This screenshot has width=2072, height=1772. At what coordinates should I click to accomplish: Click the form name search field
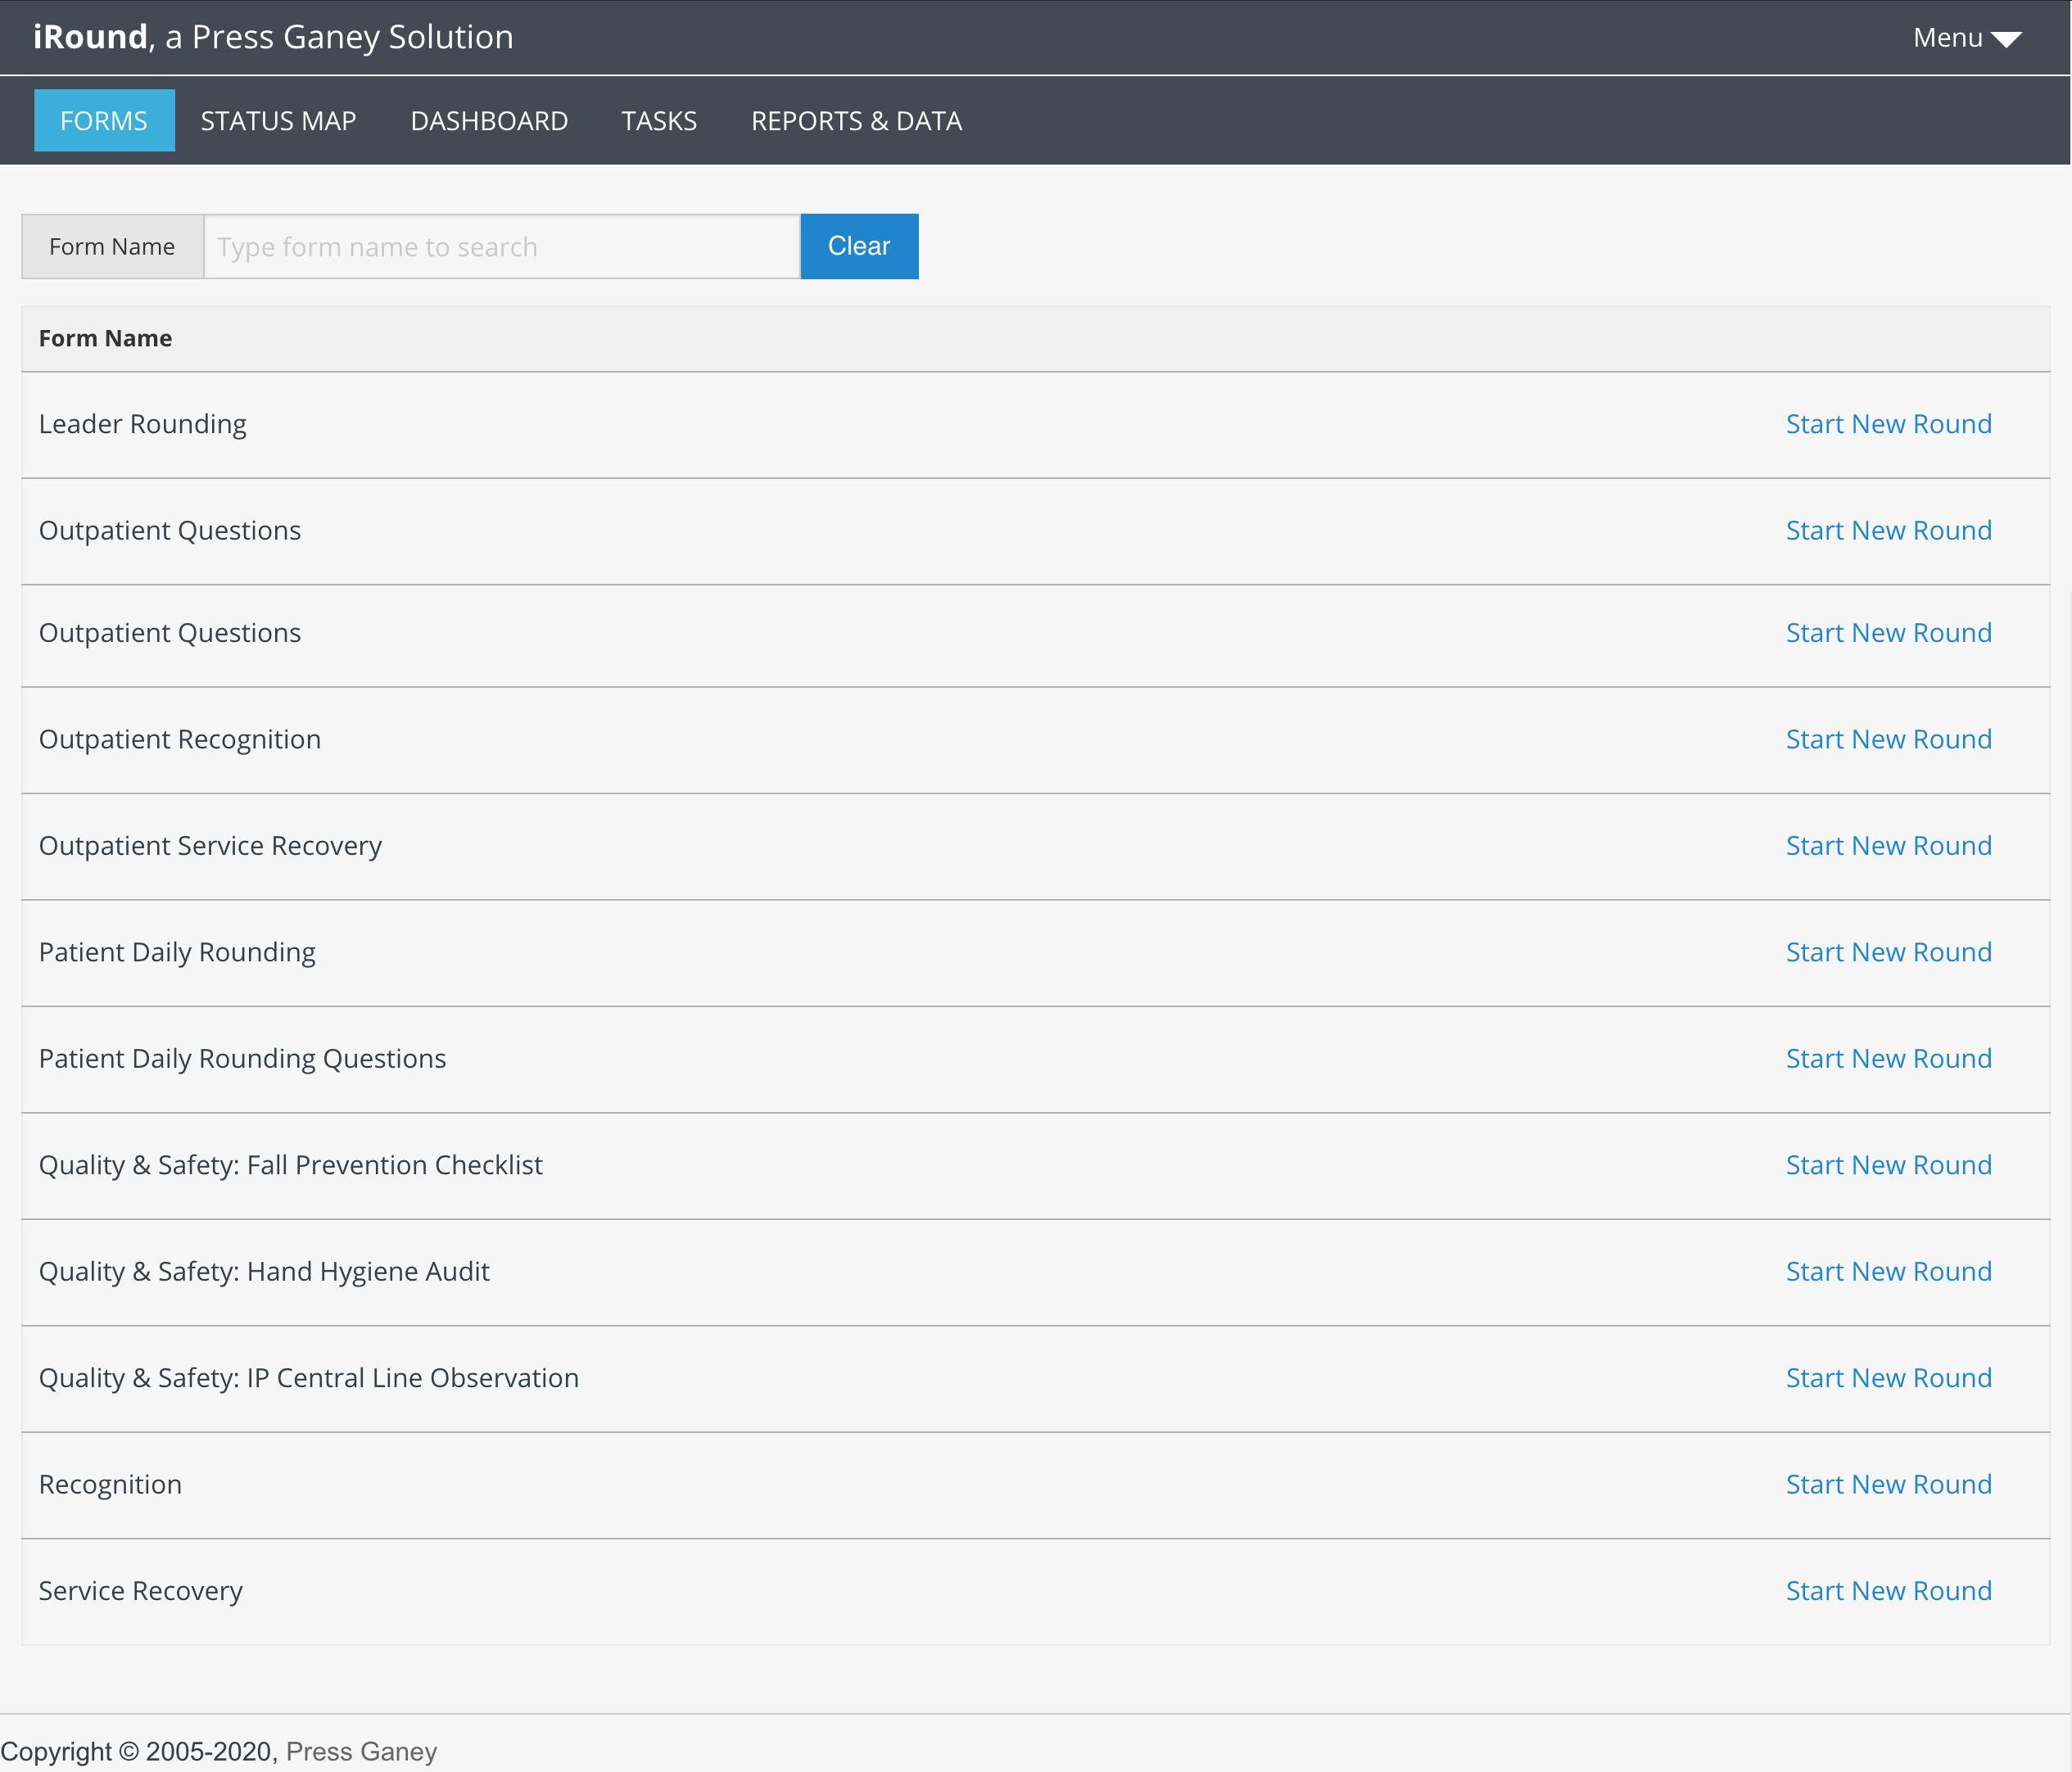pyautogui.click(x=502, y=247)
